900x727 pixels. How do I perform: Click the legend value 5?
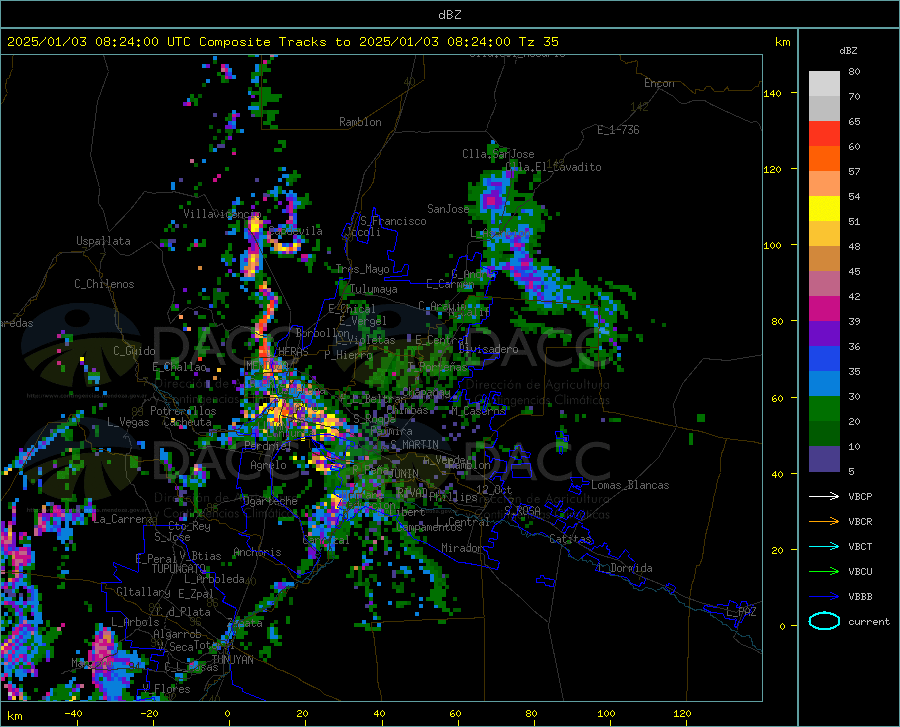(x=851, y=472)
